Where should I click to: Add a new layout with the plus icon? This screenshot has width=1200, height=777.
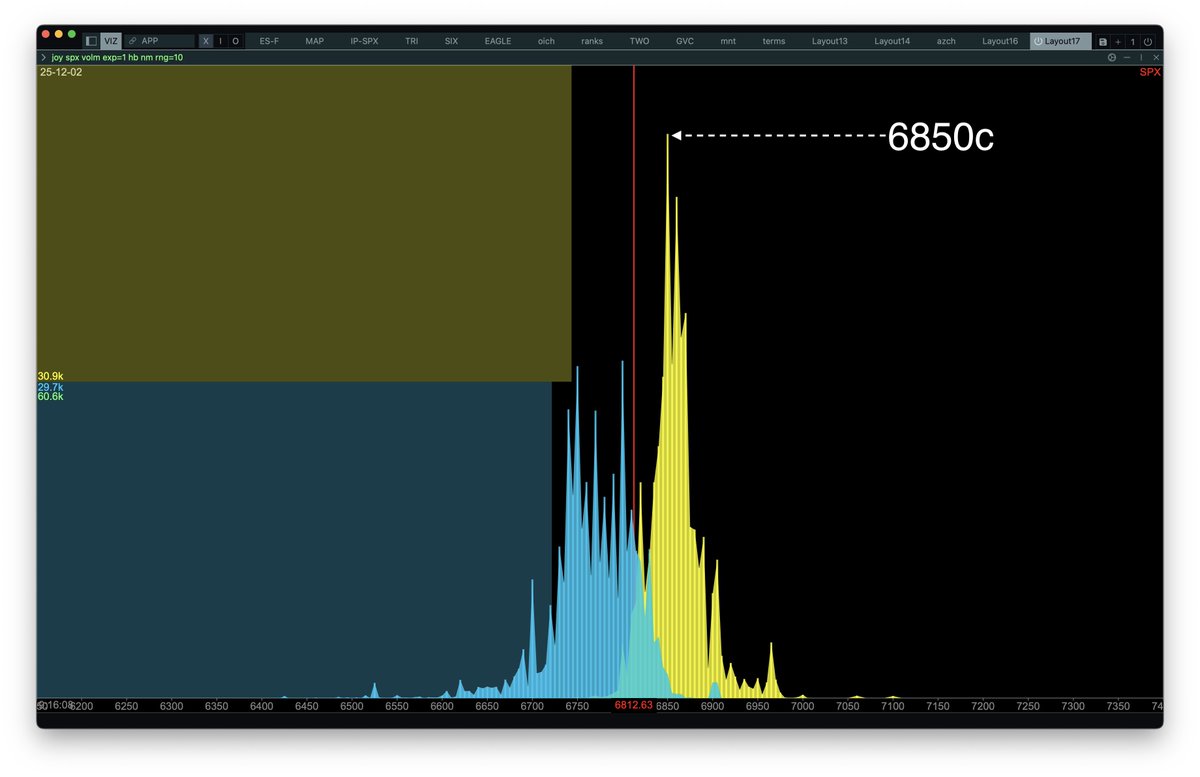[x=1117, y=41]
